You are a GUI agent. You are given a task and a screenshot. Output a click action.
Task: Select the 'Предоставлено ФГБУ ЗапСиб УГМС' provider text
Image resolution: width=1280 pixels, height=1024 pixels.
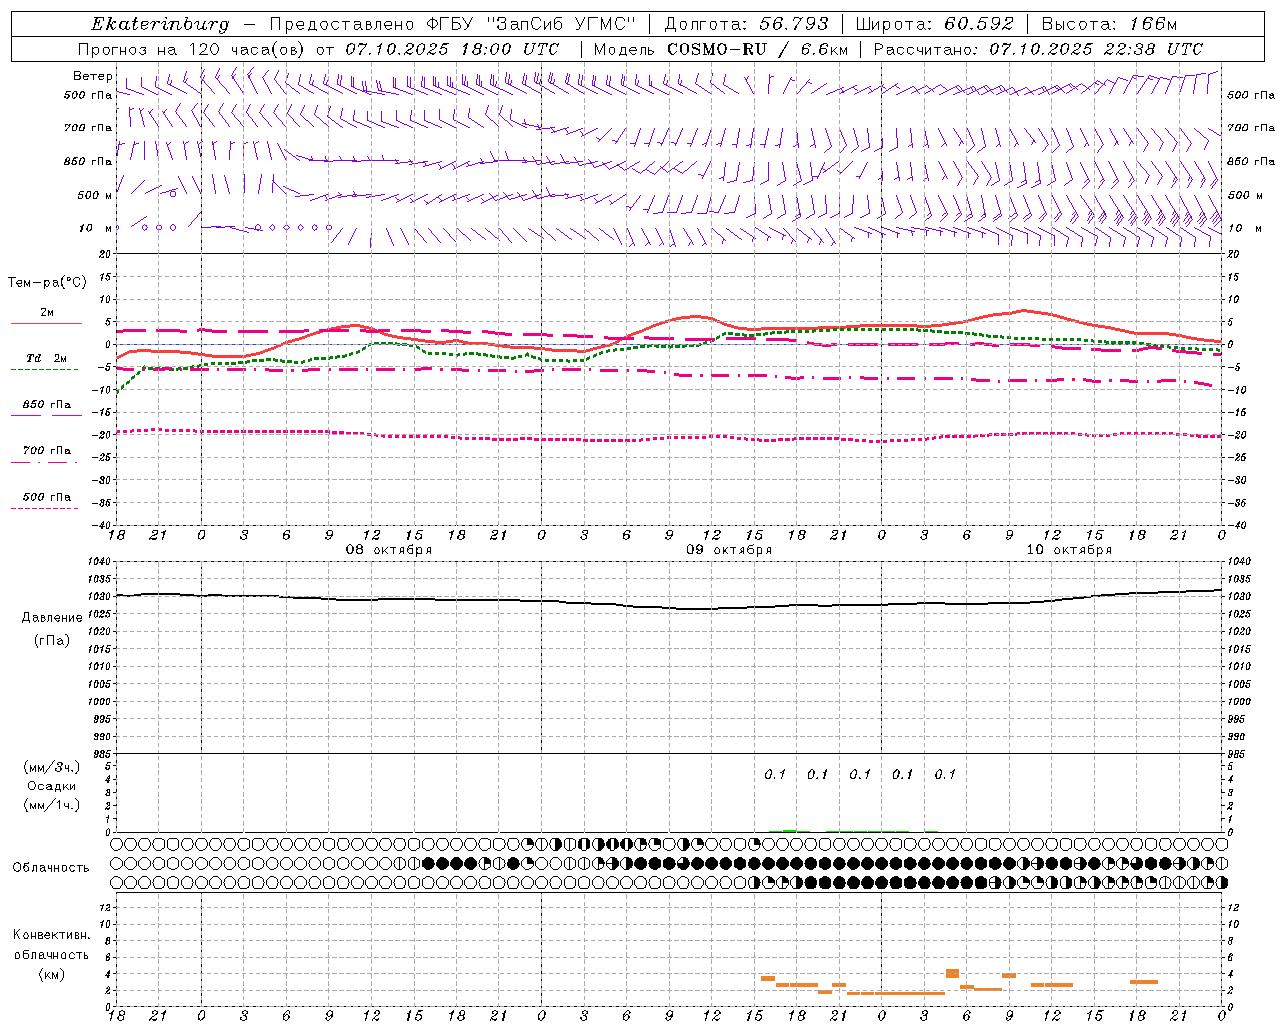click(x=453, y=24)
